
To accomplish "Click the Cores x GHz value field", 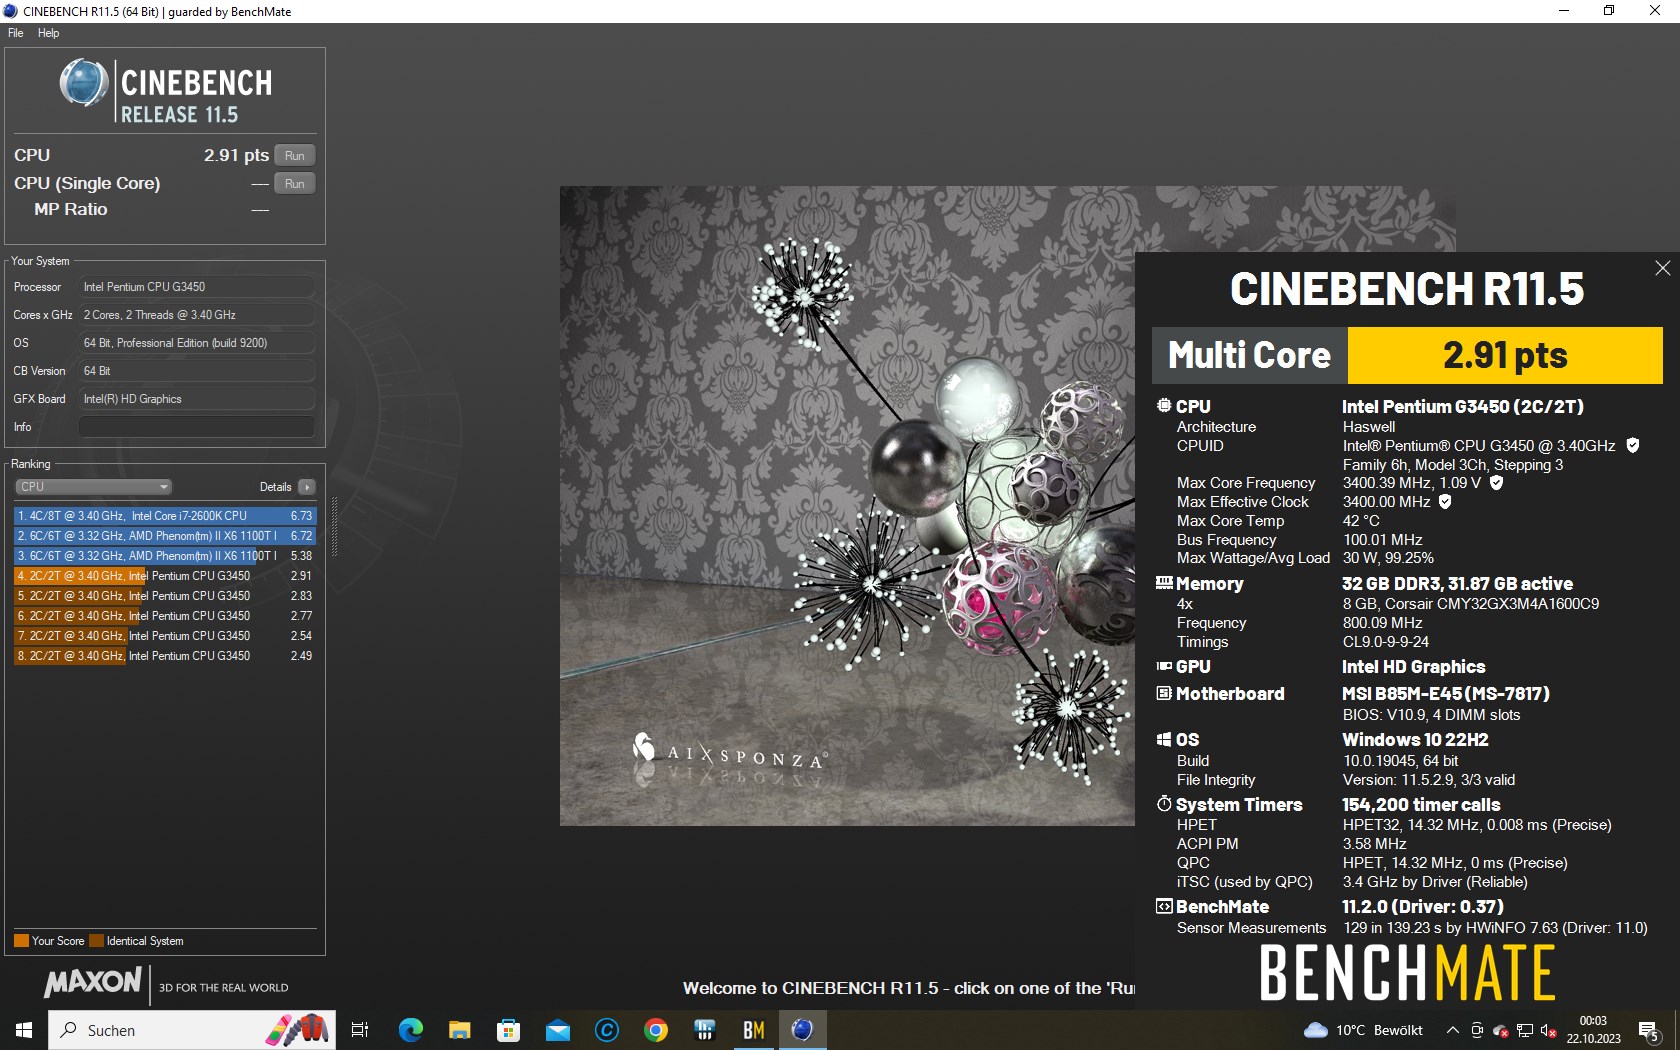I will pyautogui.click(x=197, y=315).
